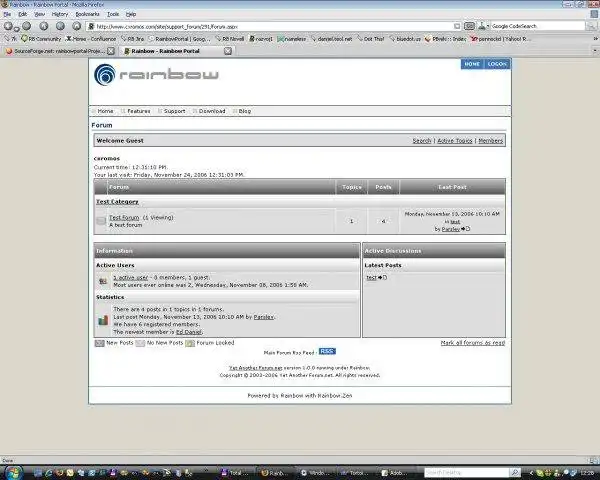Expand the bookmarks toolbar overflow chevron
Viewport: 600px width, 480px height.
tap(595, 39)
